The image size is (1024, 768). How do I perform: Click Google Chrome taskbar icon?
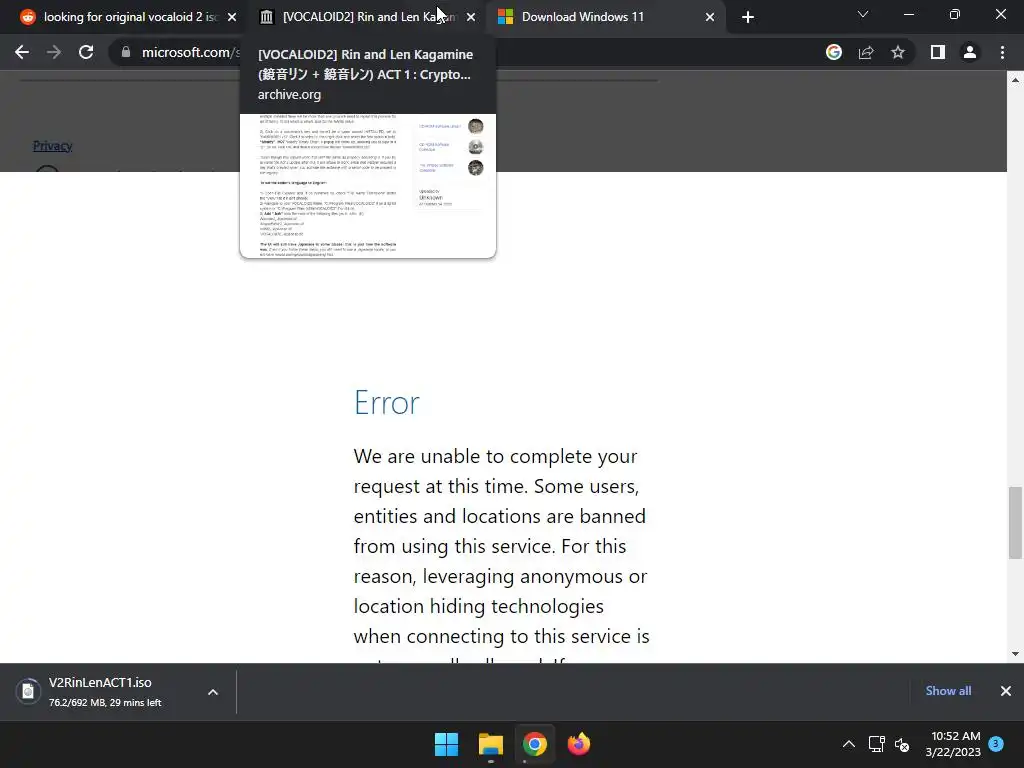(x=534, y=744)
